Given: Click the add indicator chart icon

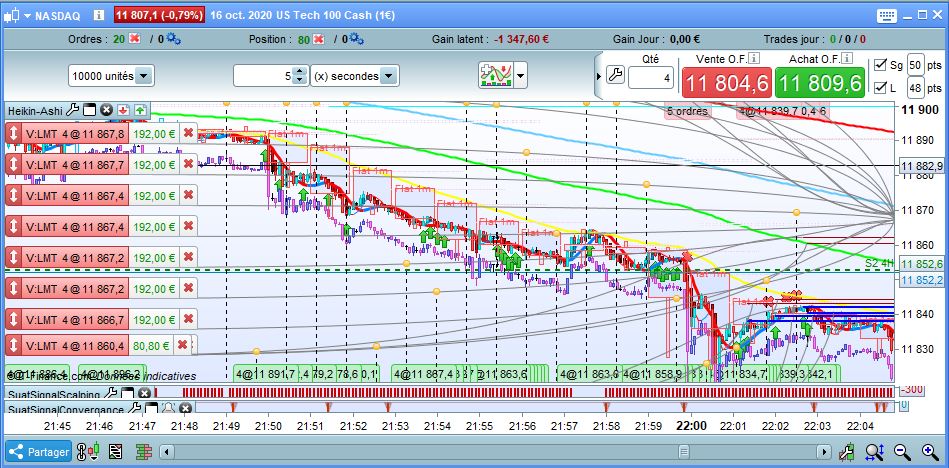Looking at the screenshot, I should click(x=496, y=76).
